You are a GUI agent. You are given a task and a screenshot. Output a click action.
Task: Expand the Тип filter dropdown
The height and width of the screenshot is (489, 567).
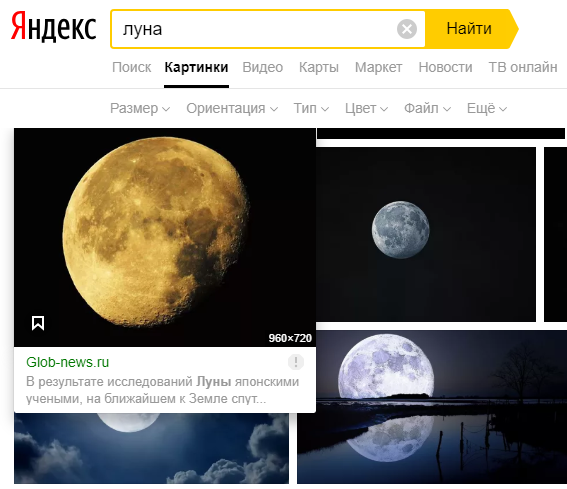[x=311, y=108]
